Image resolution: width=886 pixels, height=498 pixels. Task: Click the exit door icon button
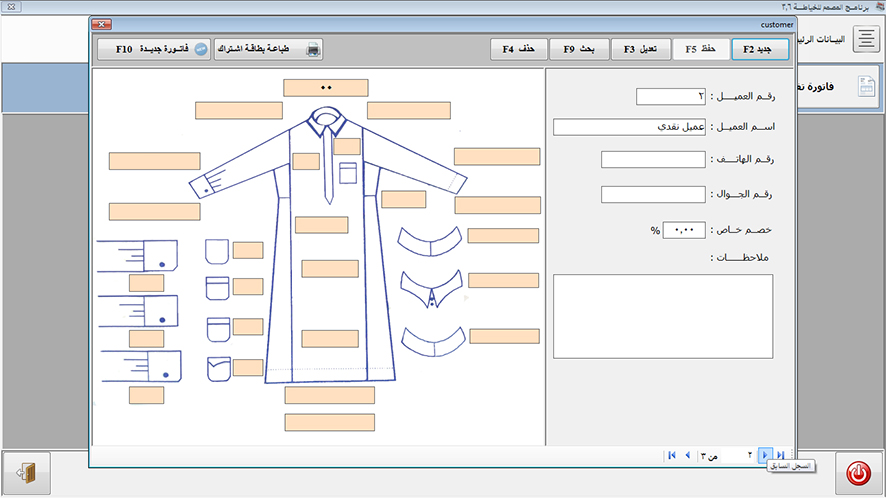click(x=27, y=472)
